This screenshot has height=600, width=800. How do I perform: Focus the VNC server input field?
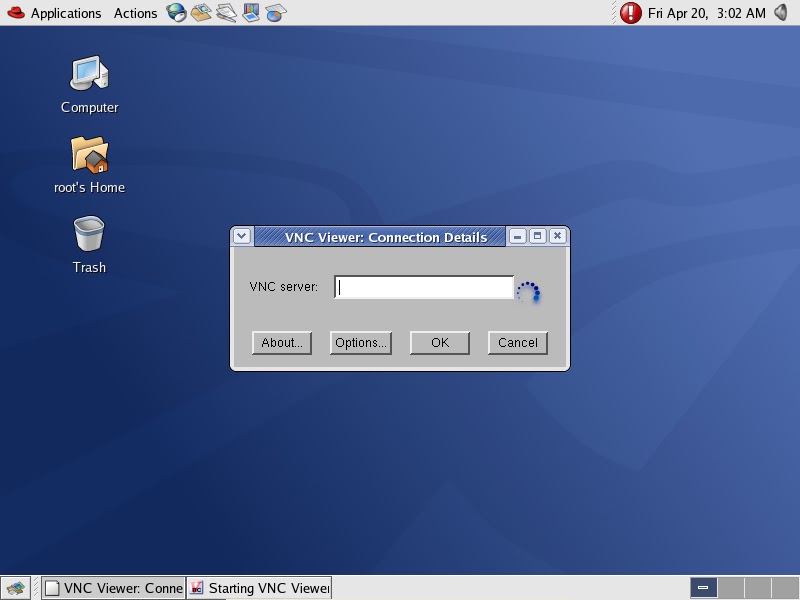point(423,287)
